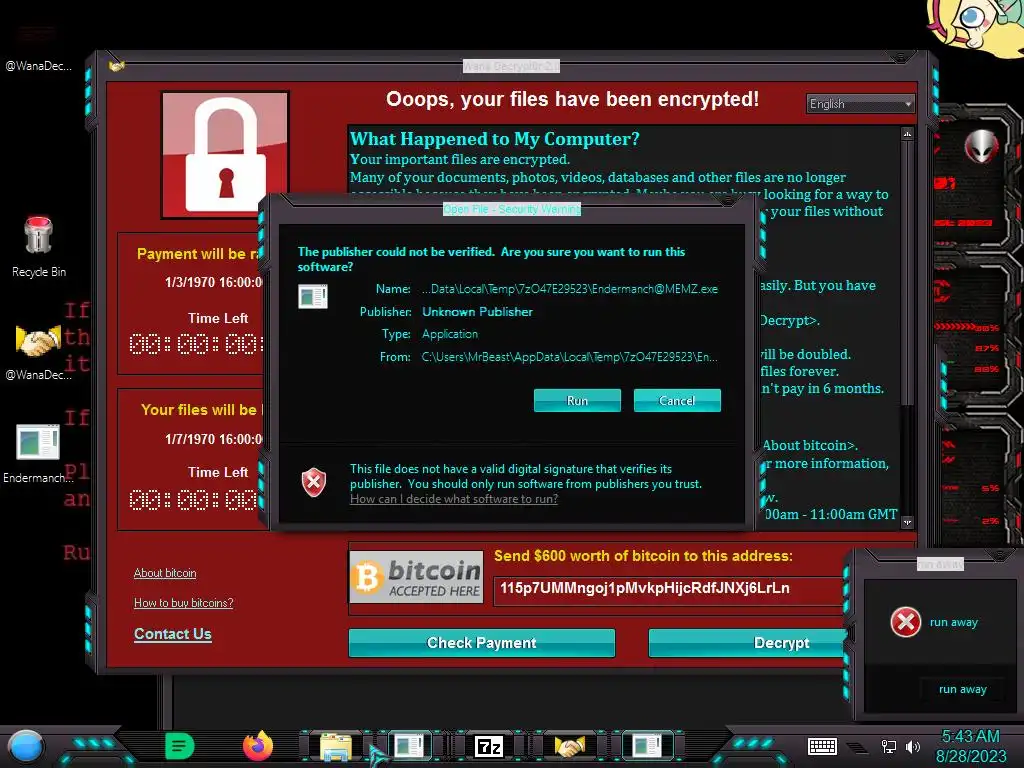The image size is (1024, 768).
Task: Click the 'Open File - Security Warning' title text
Action: pyautogui.click(x=511, y=209)
